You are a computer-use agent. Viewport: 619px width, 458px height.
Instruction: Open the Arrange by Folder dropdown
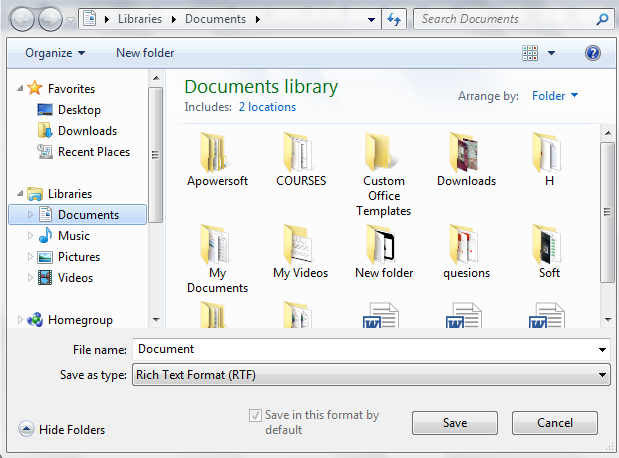pyautogui.click(x=555, y=96)
